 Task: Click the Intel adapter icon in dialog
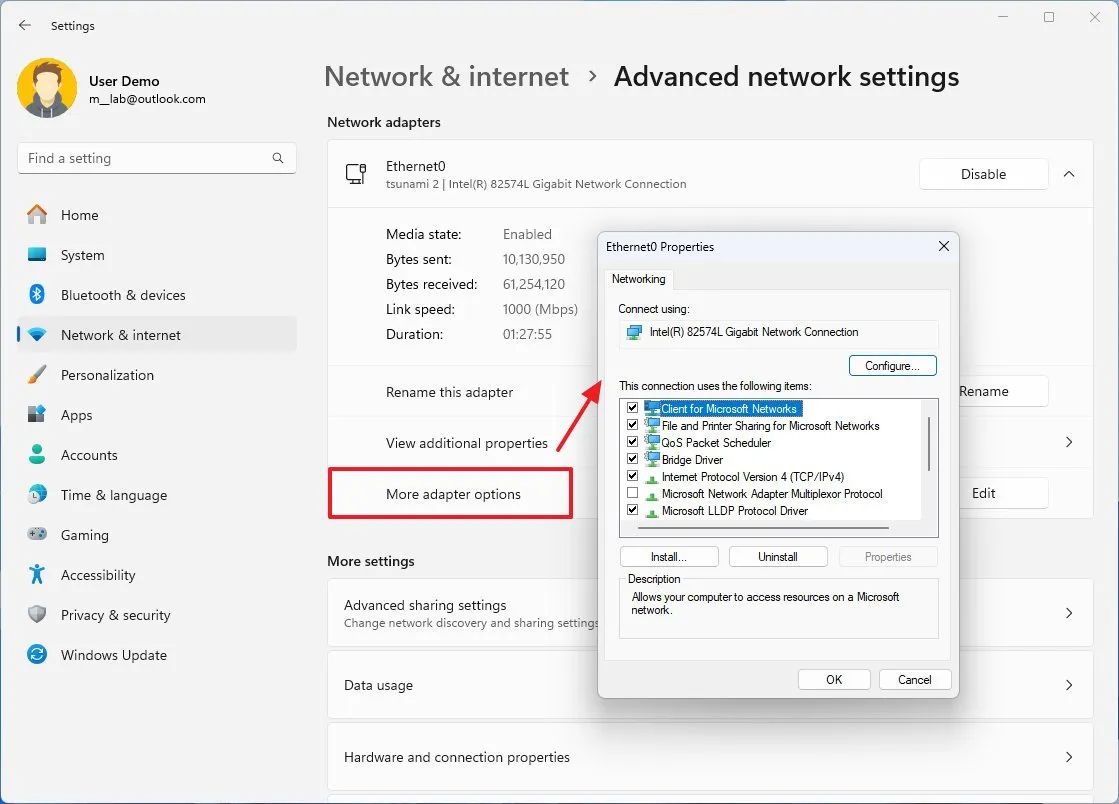click(x=634, y=332)
